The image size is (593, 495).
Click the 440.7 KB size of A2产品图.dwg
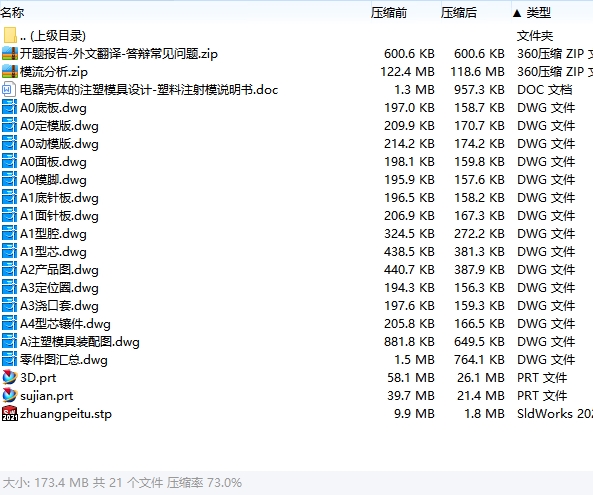(409, 270)
